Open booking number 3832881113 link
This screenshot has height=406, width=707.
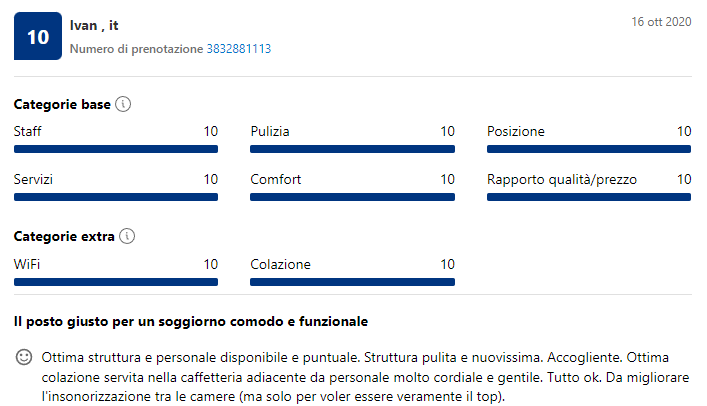pos(239,49)
